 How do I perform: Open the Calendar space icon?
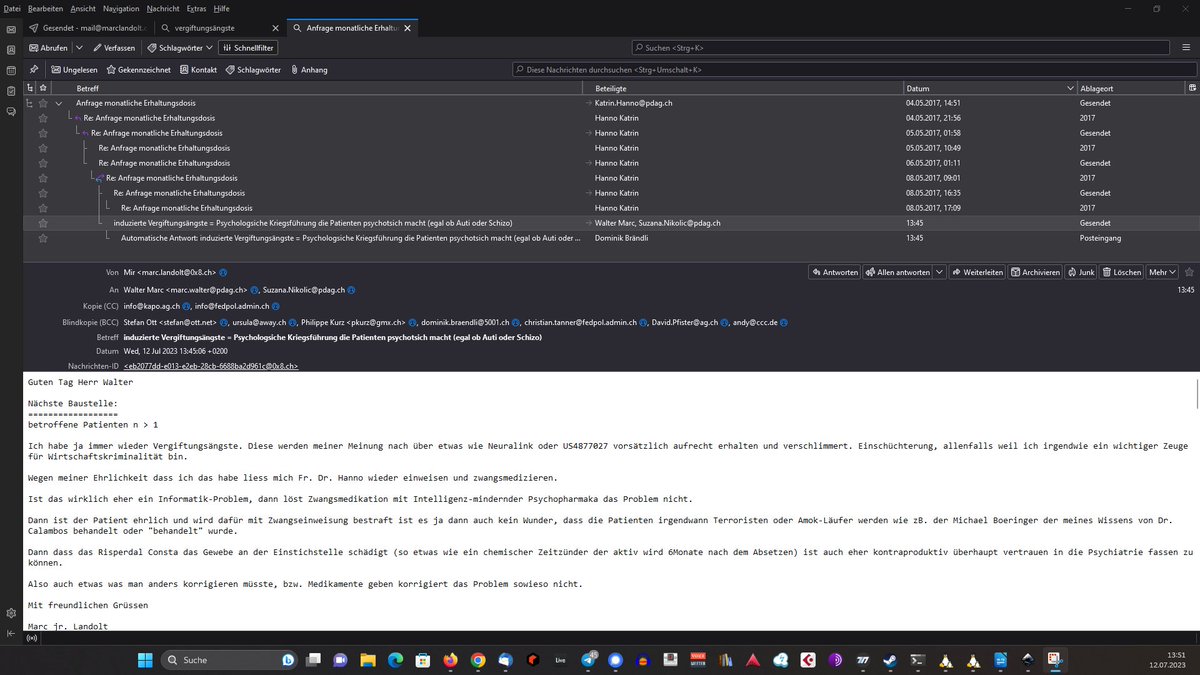pyautogui.click(x=10, y=70)
